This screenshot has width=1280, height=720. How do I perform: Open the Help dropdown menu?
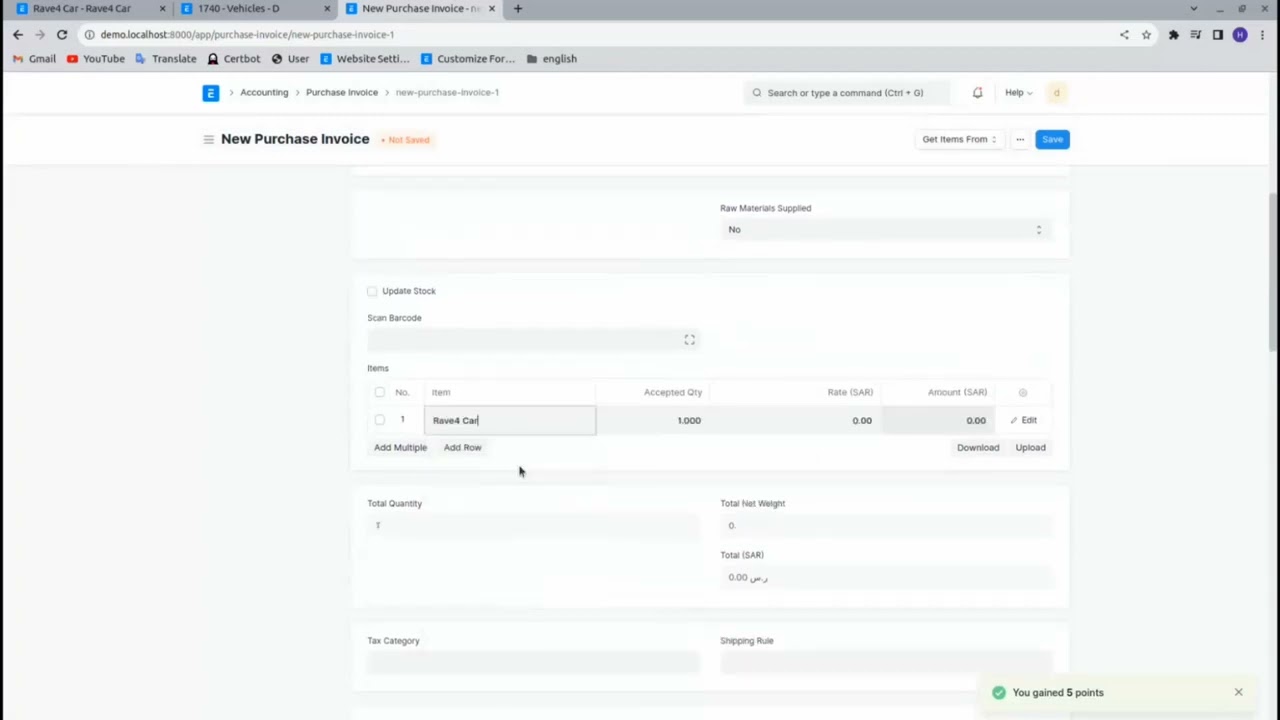(1018, 93)
